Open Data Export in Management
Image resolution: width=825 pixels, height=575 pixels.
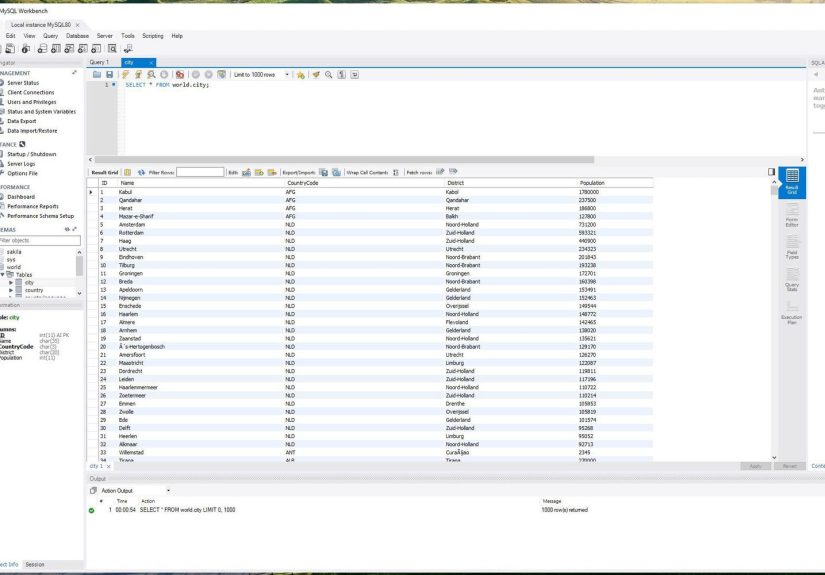tap(22, 121)
